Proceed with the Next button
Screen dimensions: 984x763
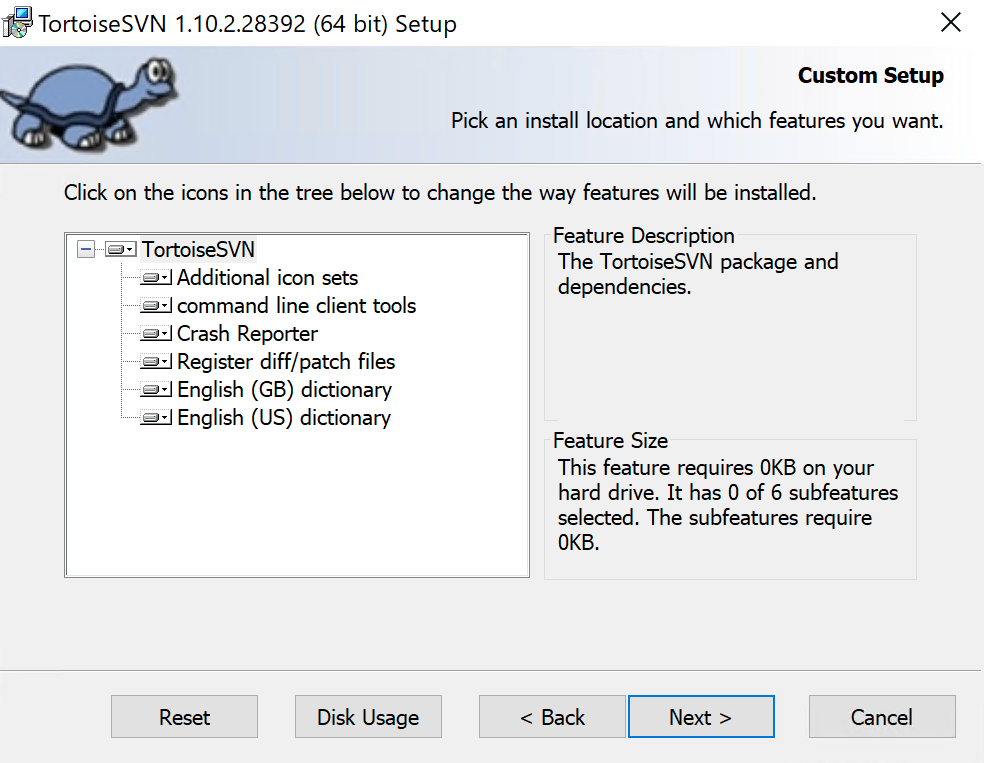(701, 717)
